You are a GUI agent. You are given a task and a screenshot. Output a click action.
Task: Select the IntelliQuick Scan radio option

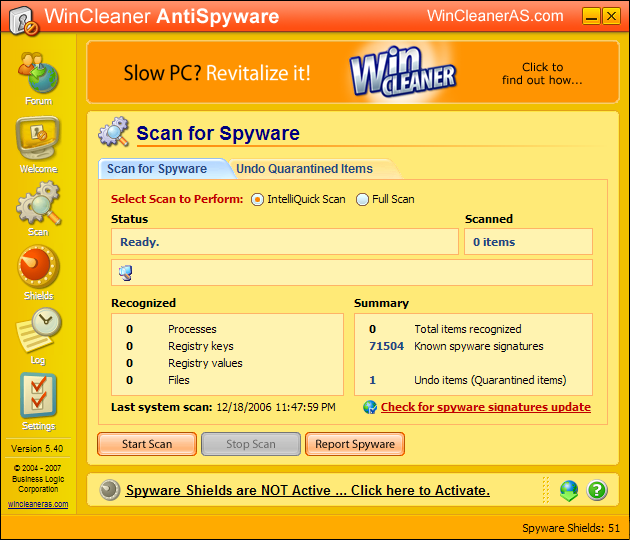pos(258,199)
